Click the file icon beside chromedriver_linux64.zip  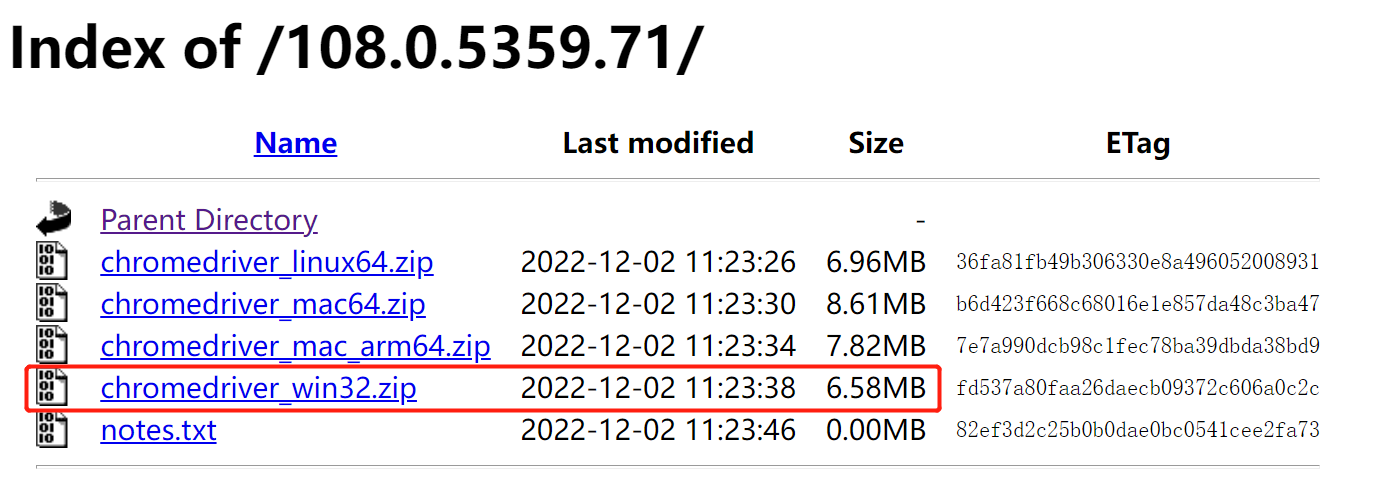click(52, 262)
